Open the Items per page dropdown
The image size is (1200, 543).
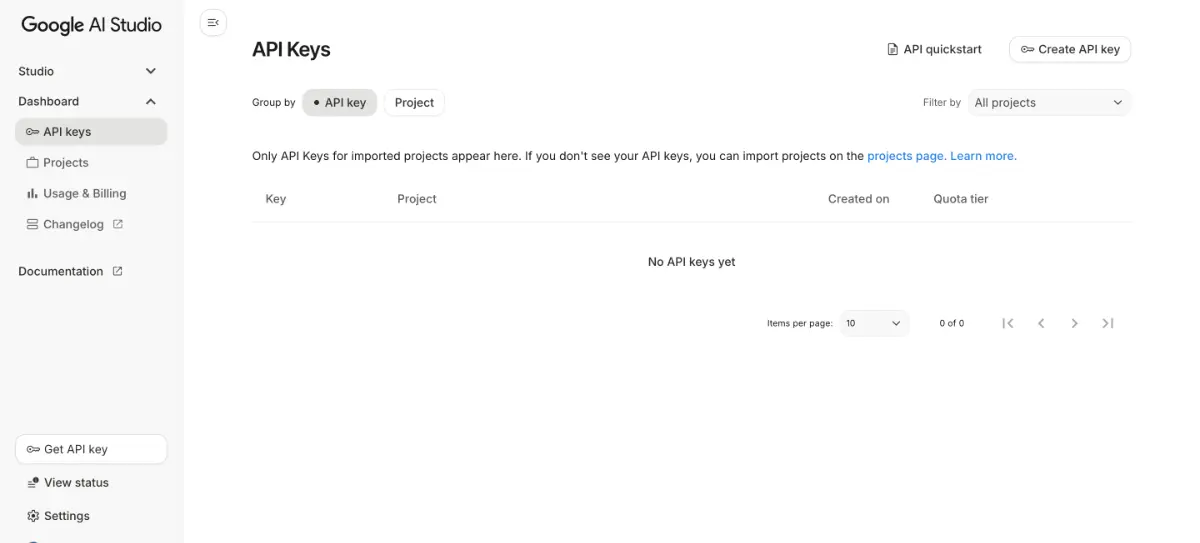[x=874, y=323]
